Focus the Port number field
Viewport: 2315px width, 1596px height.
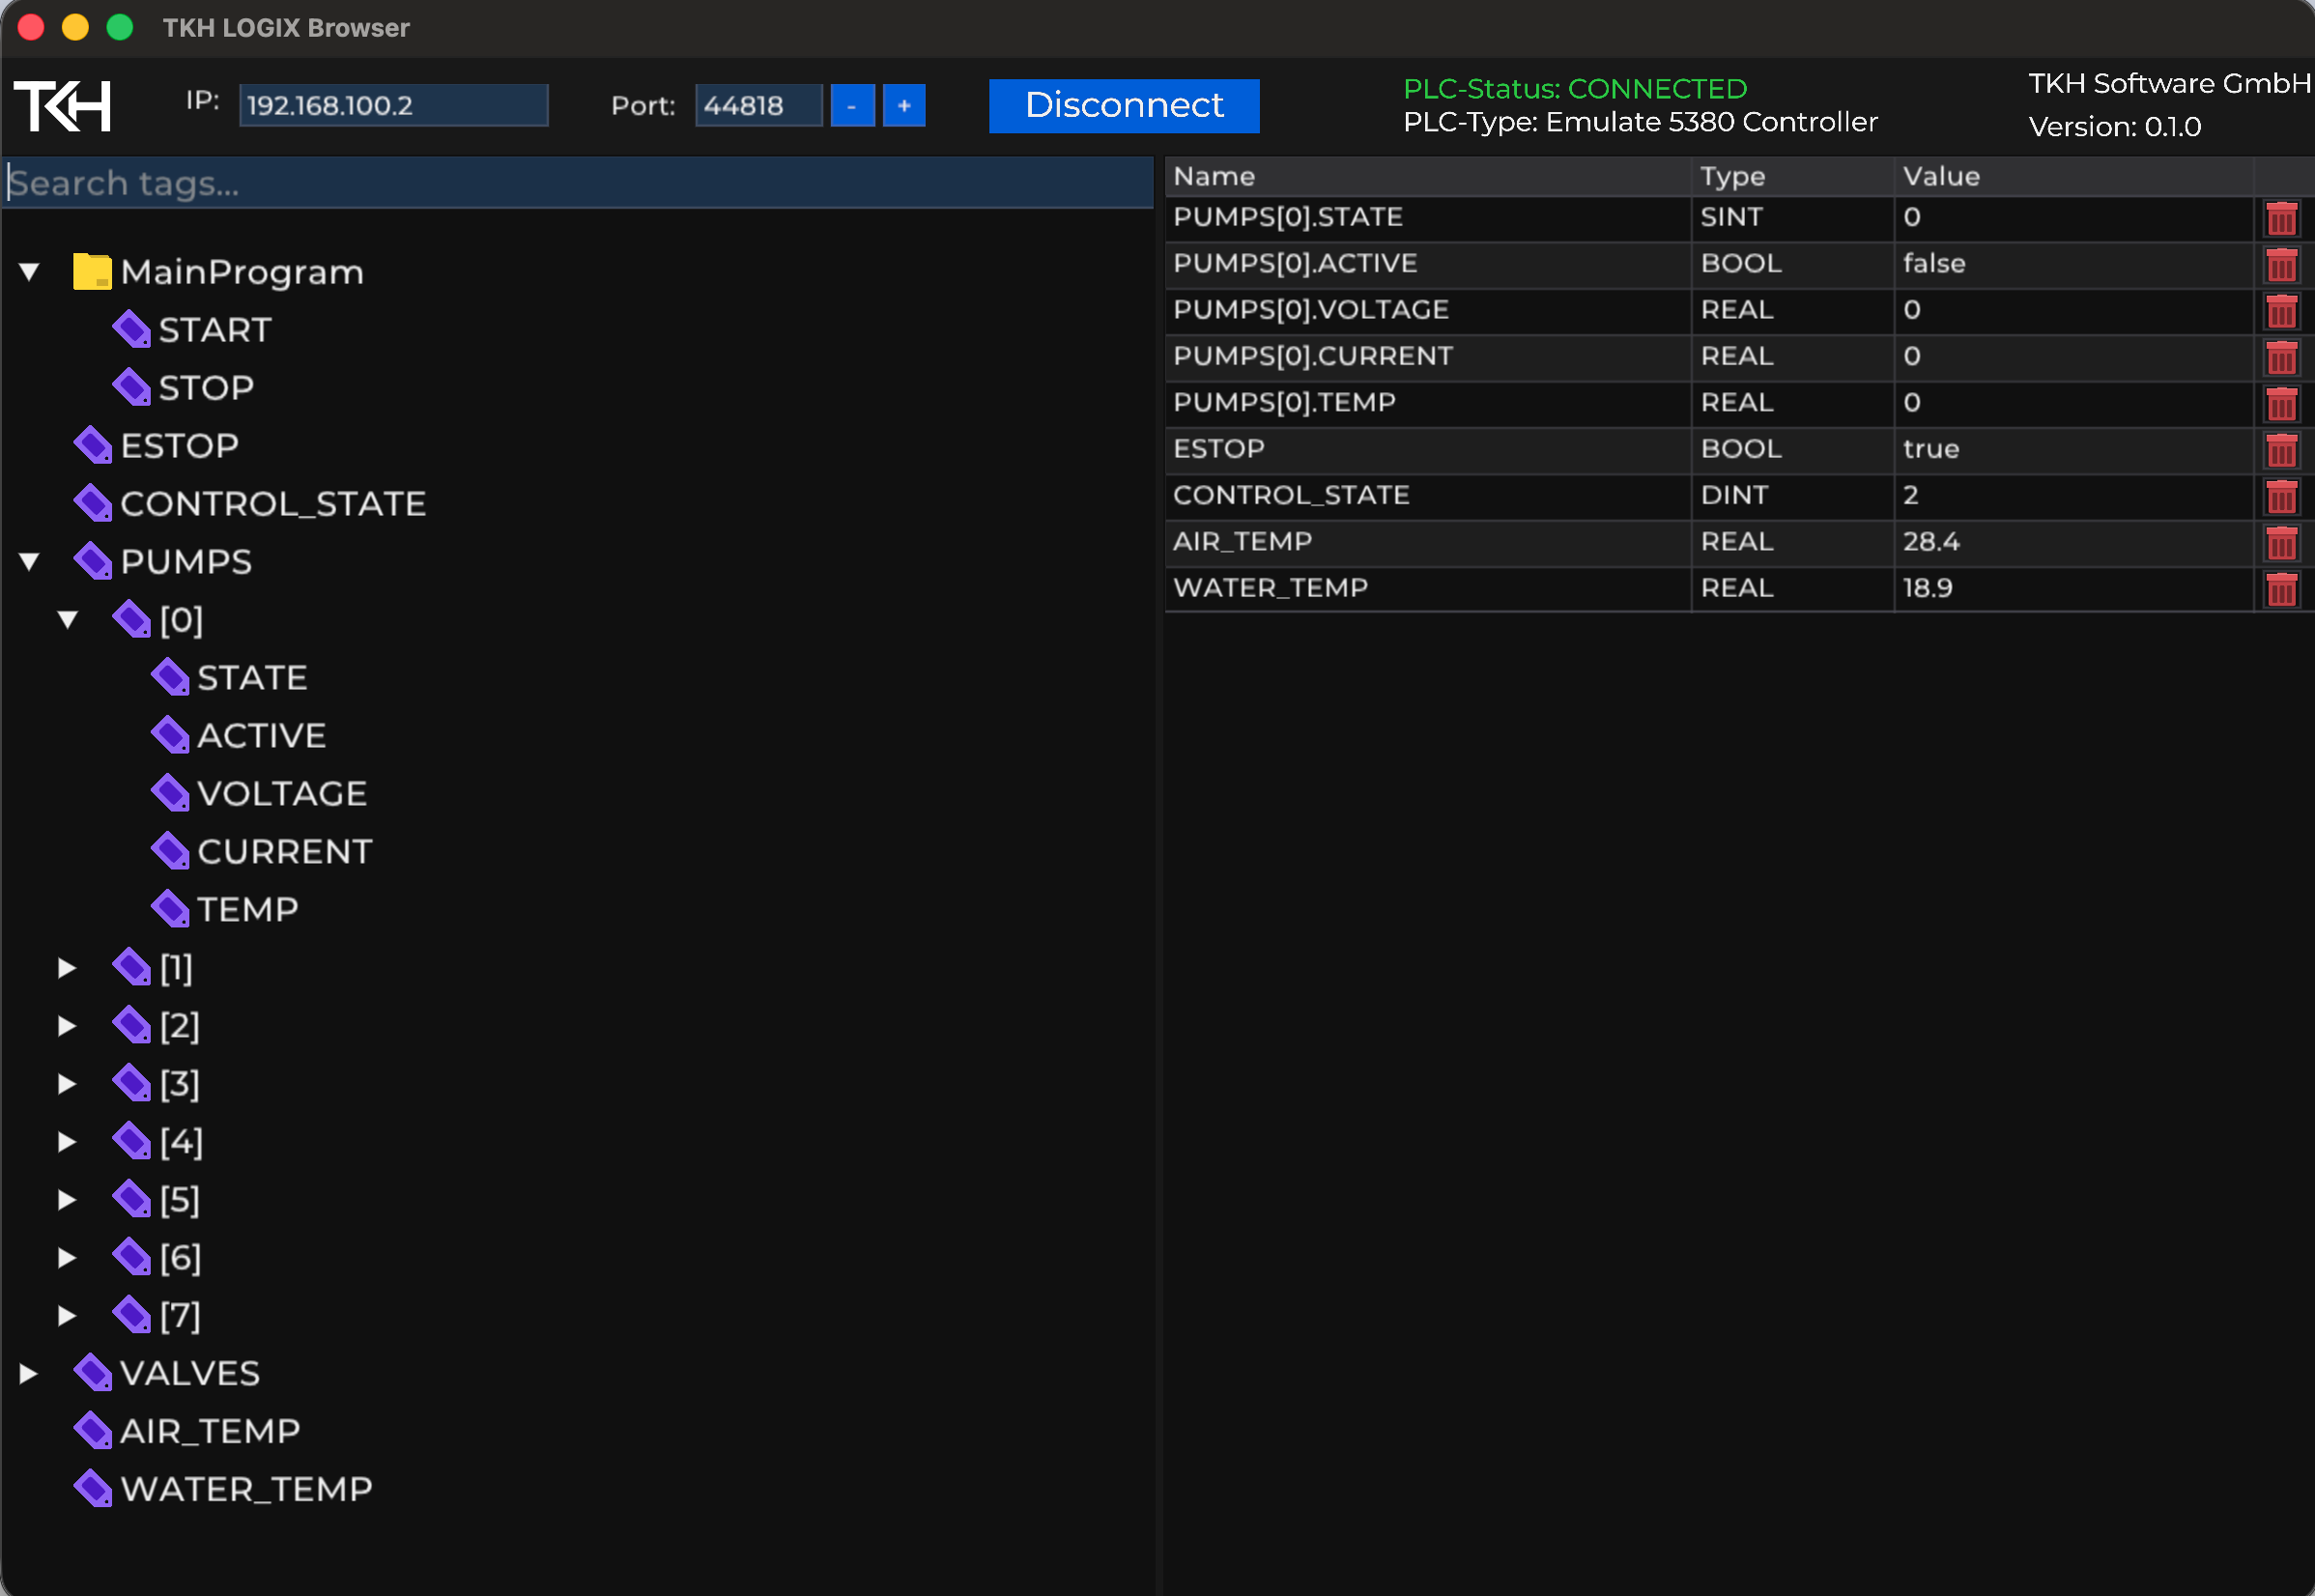click(x=758, y=105)
